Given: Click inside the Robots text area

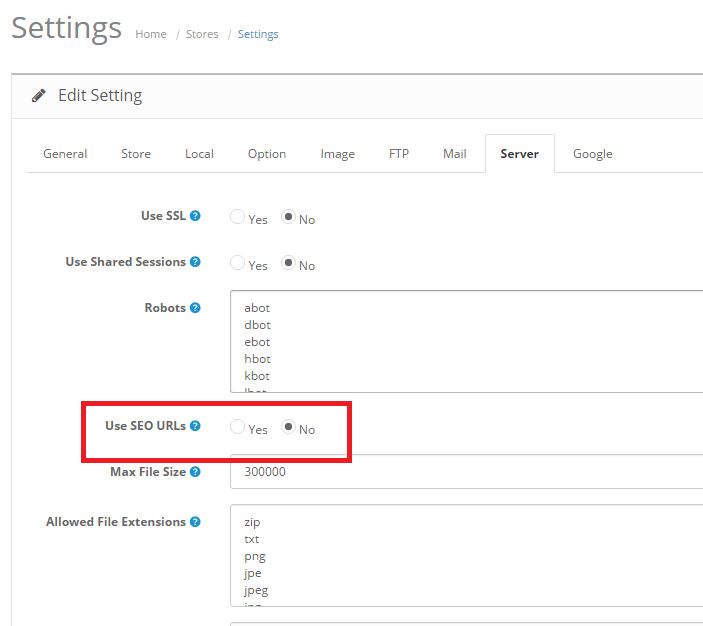Looking at the screenshot, I should click(466, 342).
